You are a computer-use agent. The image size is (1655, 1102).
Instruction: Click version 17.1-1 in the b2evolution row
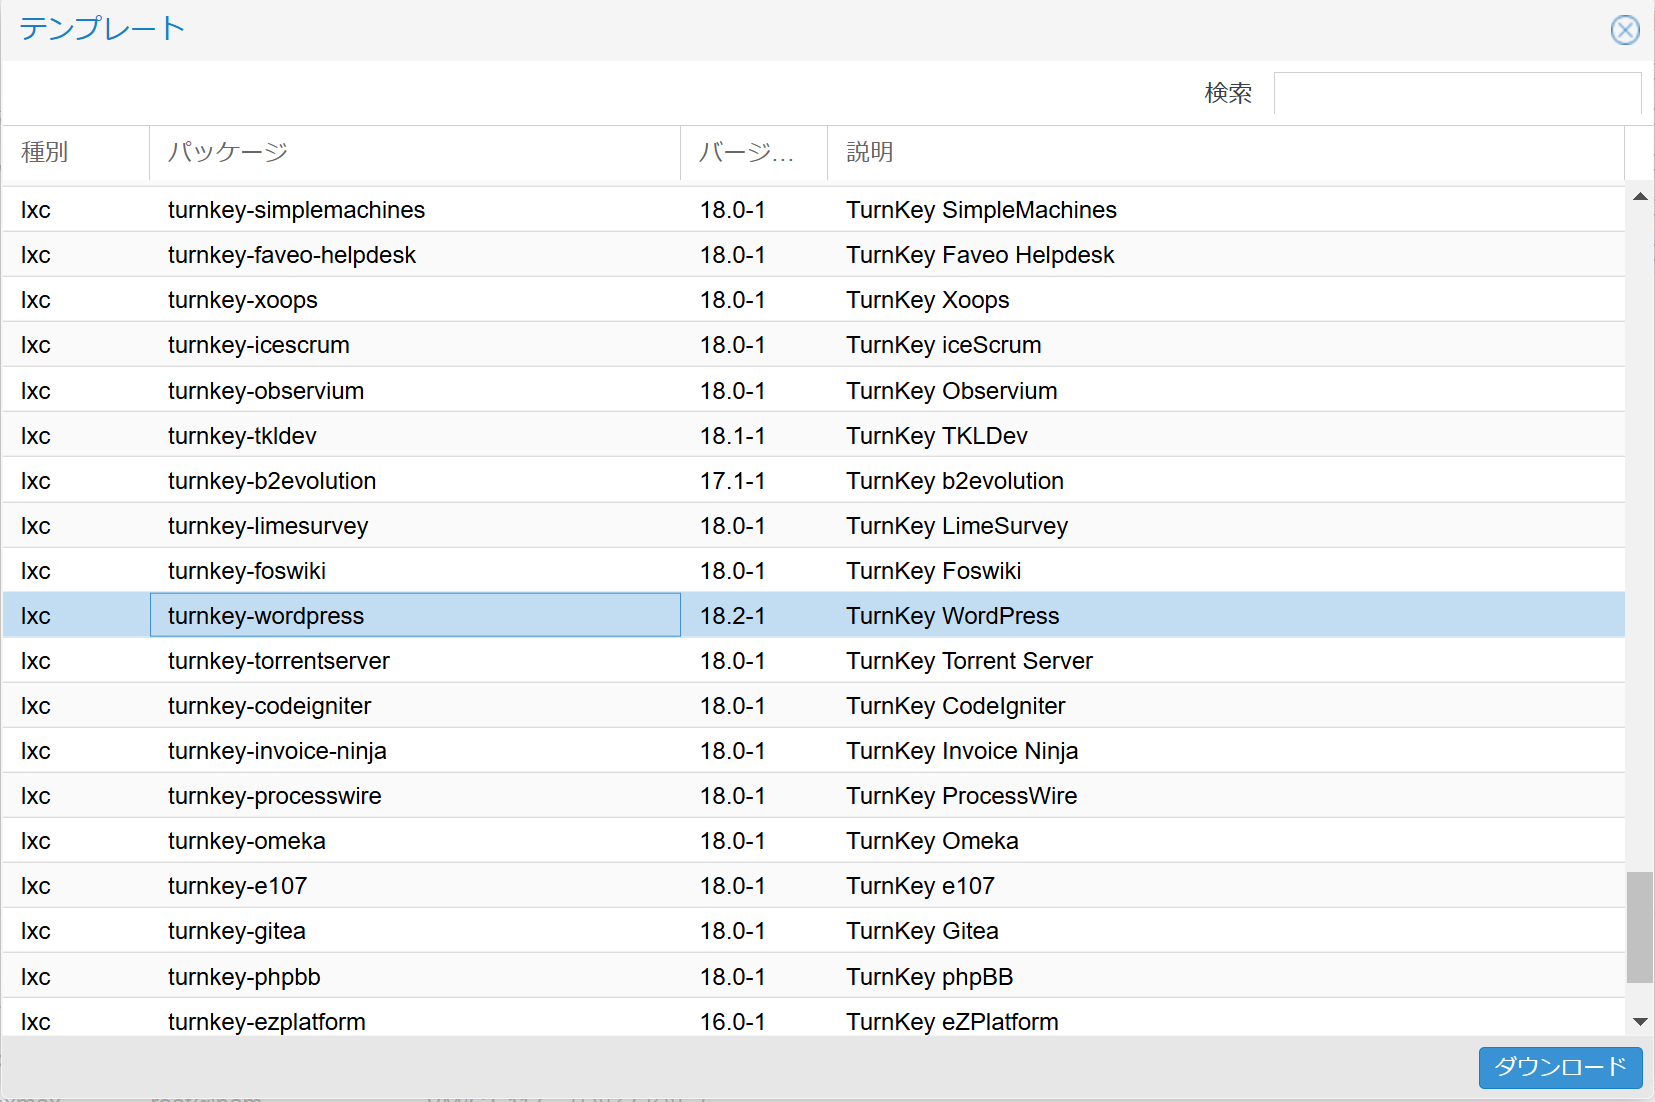pyautogui.click(x=732, y=481)
